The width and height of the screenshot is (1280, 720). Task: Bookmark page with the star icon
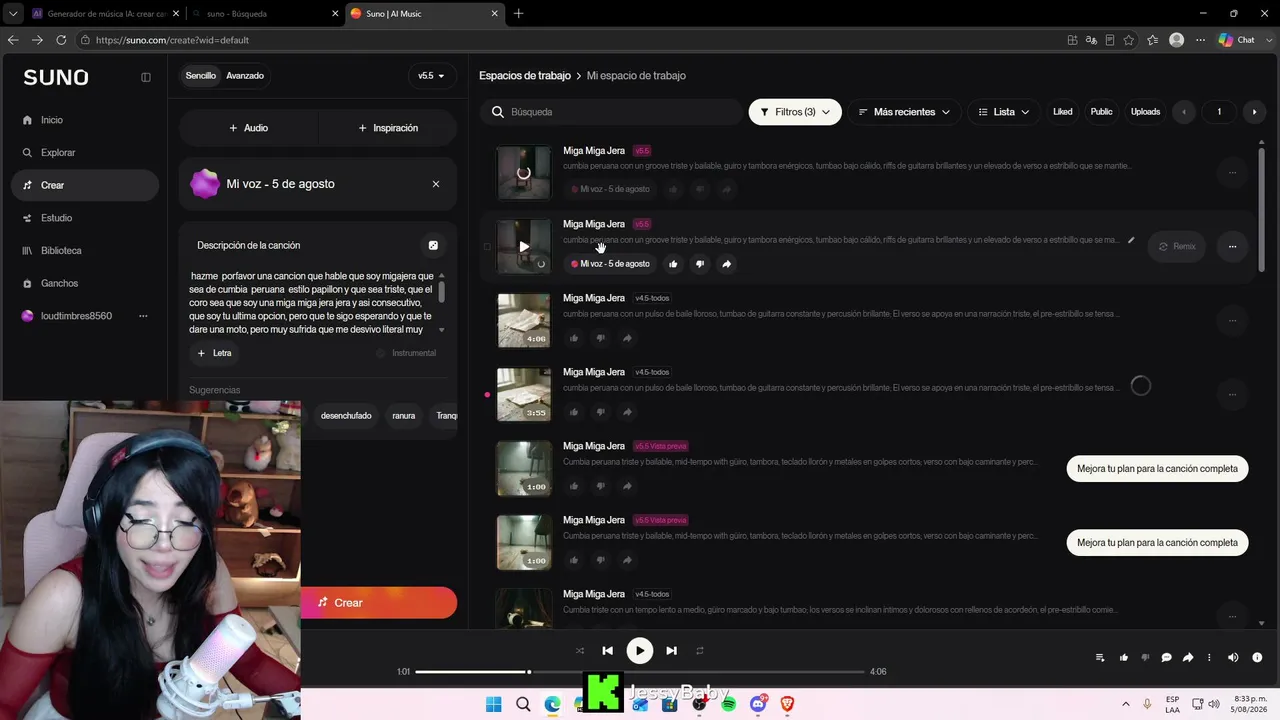coord(1129,40)
